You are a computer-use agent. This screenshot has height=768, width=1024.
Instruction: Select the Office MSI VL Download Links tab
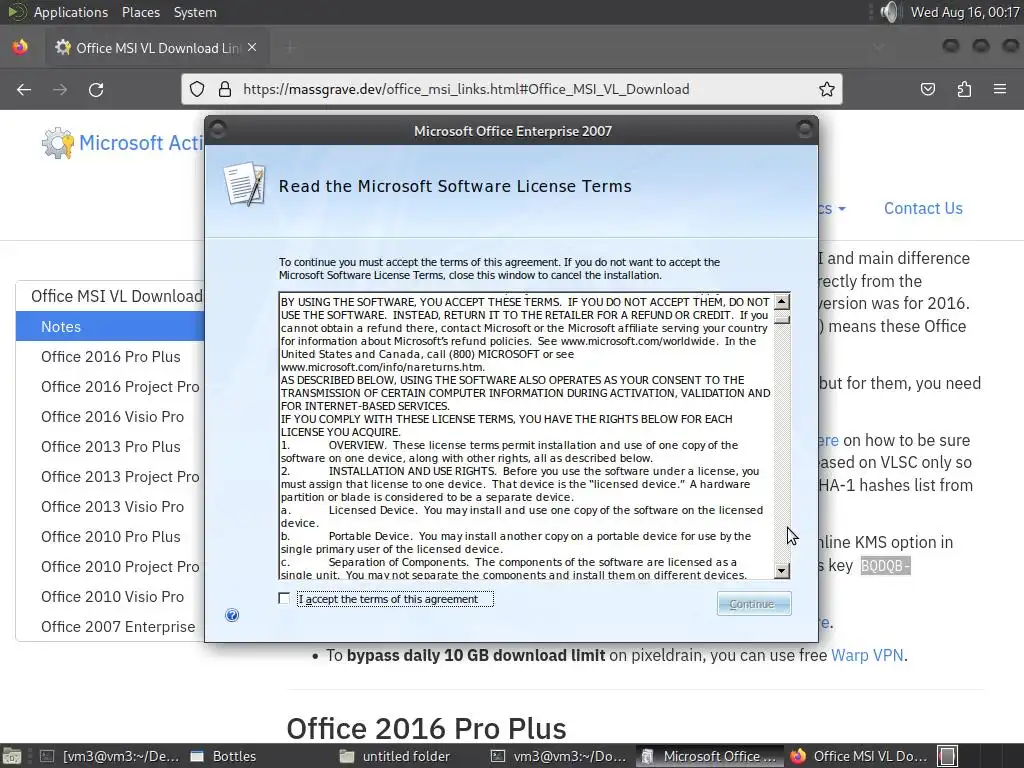[x=157, y=48]
